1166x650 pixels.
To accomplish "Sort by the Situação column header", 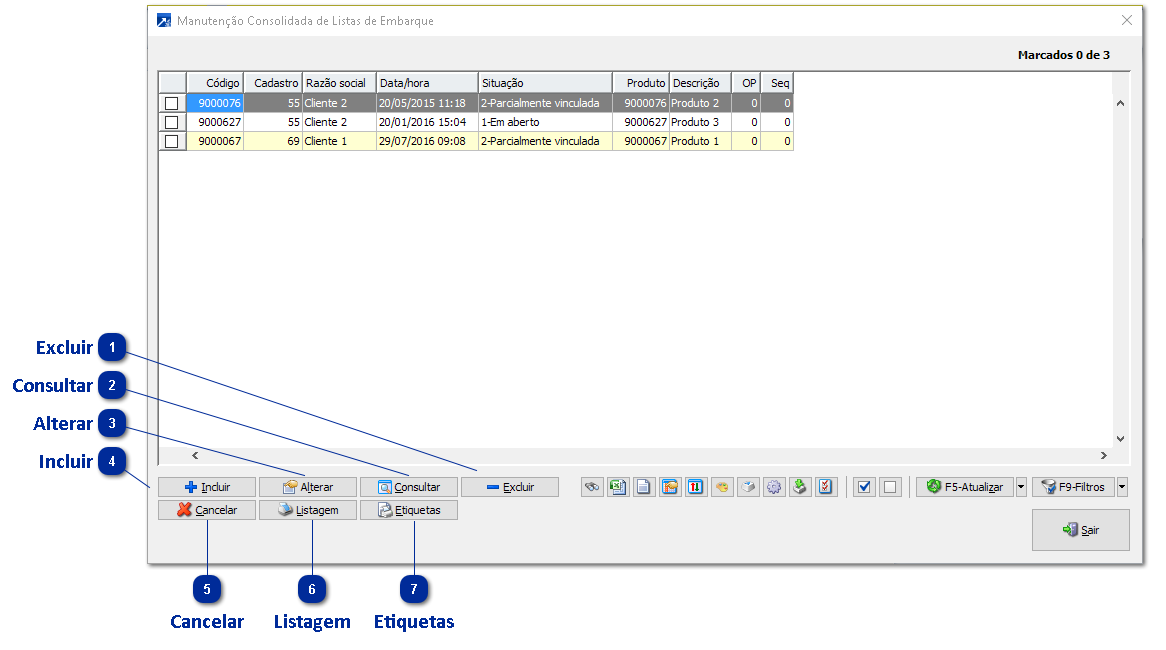I will [544, 83].
